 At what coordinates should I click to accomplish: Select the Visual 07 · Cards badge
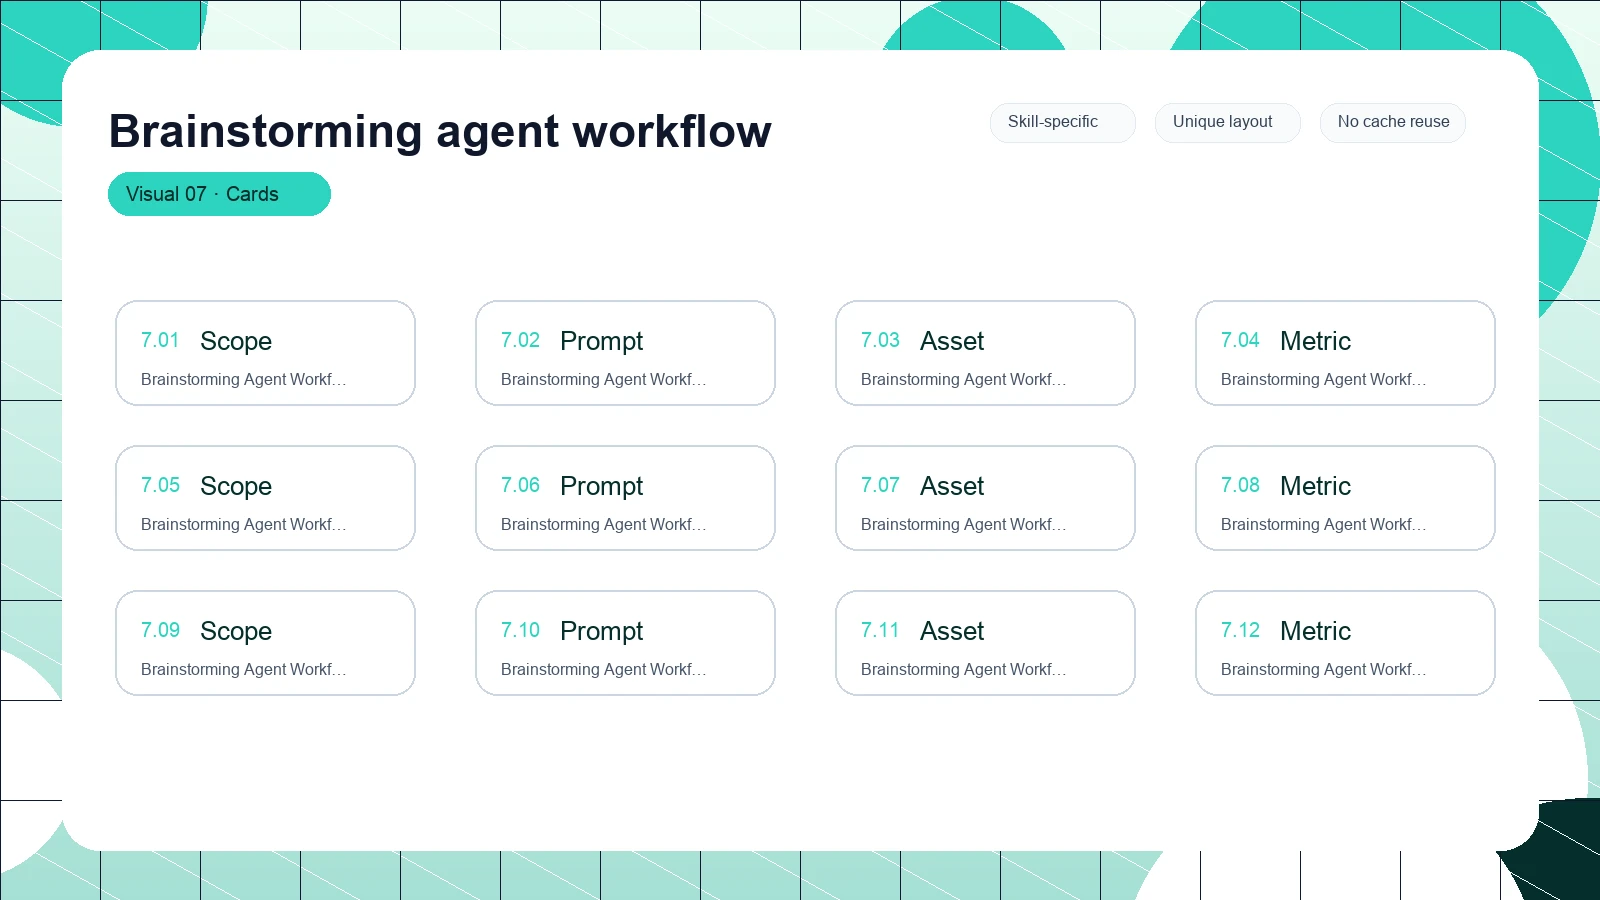click(219, 194)
